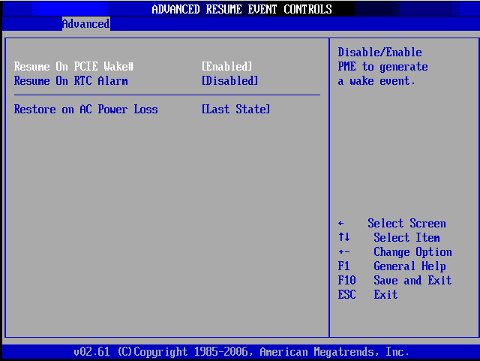Click the up-down arrows Select Item icon
The image size is (480, 361).
344,237
